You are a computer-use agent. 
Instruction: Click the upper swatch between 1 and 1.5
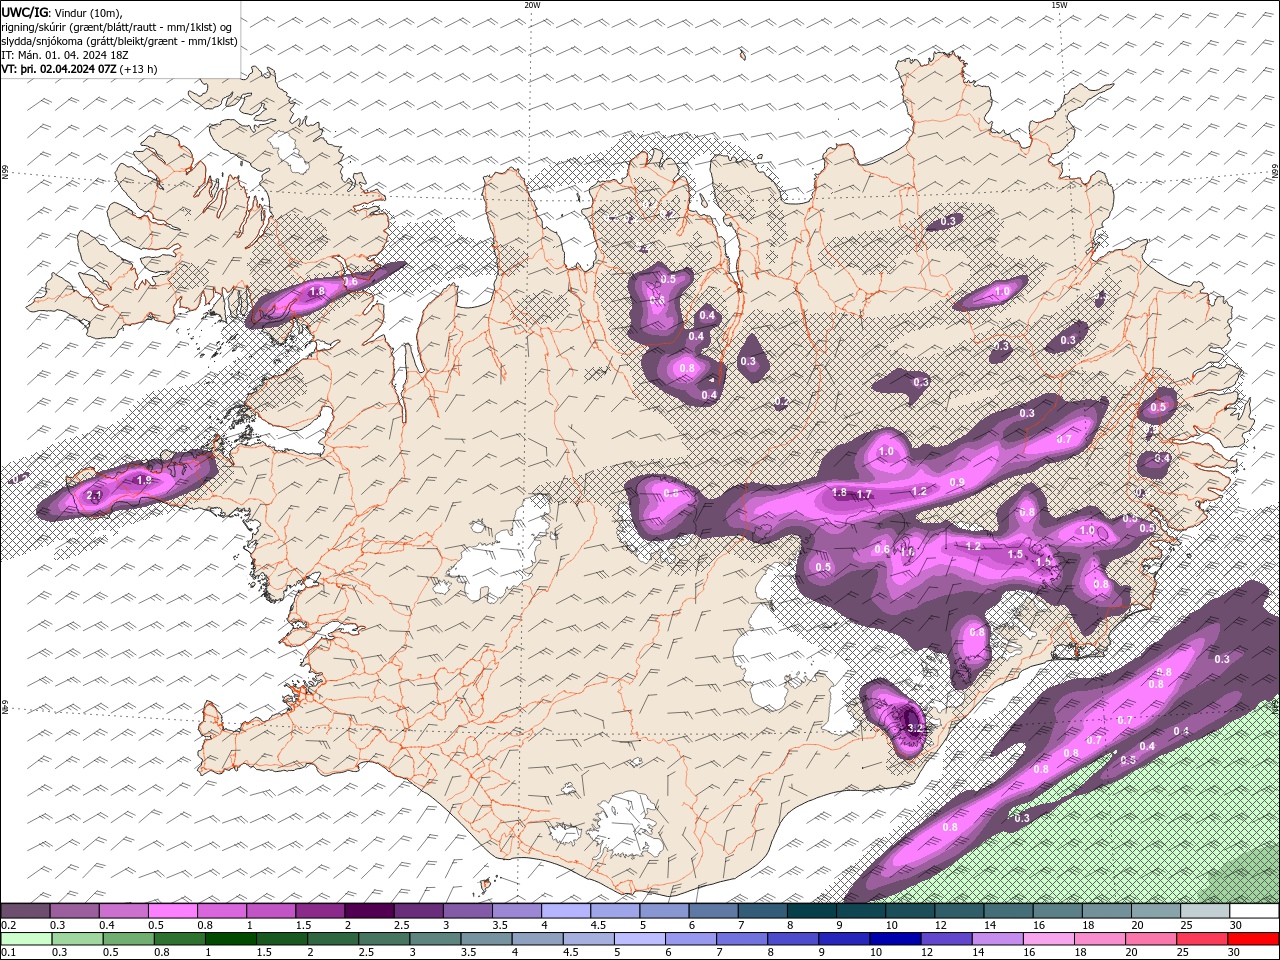271,911
